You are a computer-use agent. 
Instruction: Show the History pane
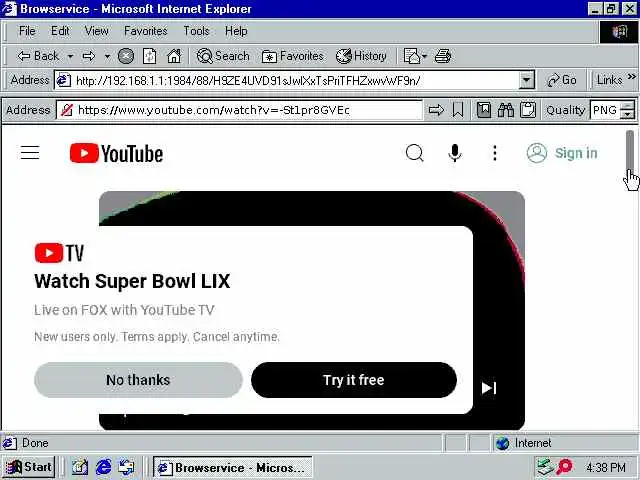pyautogui.click(x=361, y=56)
